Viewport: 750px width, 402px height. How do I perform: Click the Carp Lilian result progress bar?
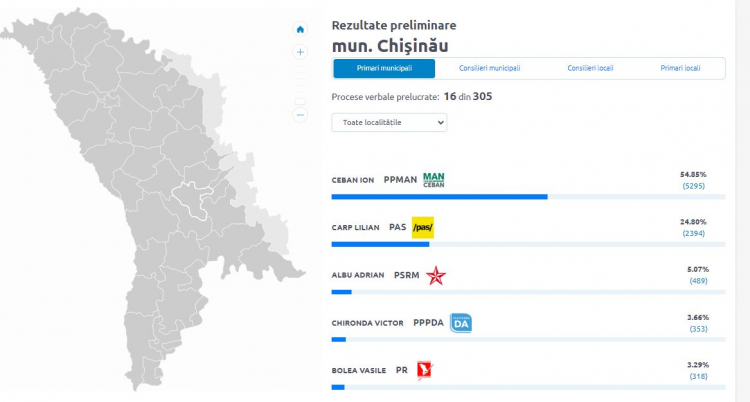(x=529, y=244)
